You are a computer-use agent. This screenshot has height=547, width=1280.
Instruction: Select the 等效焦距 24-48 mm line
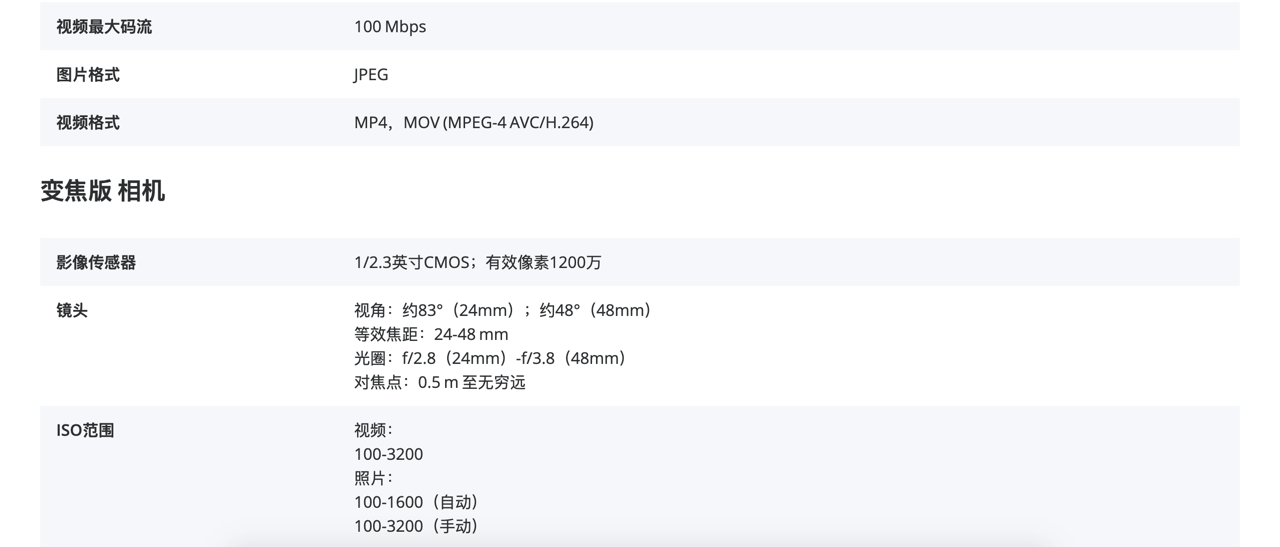coord(431,335)
